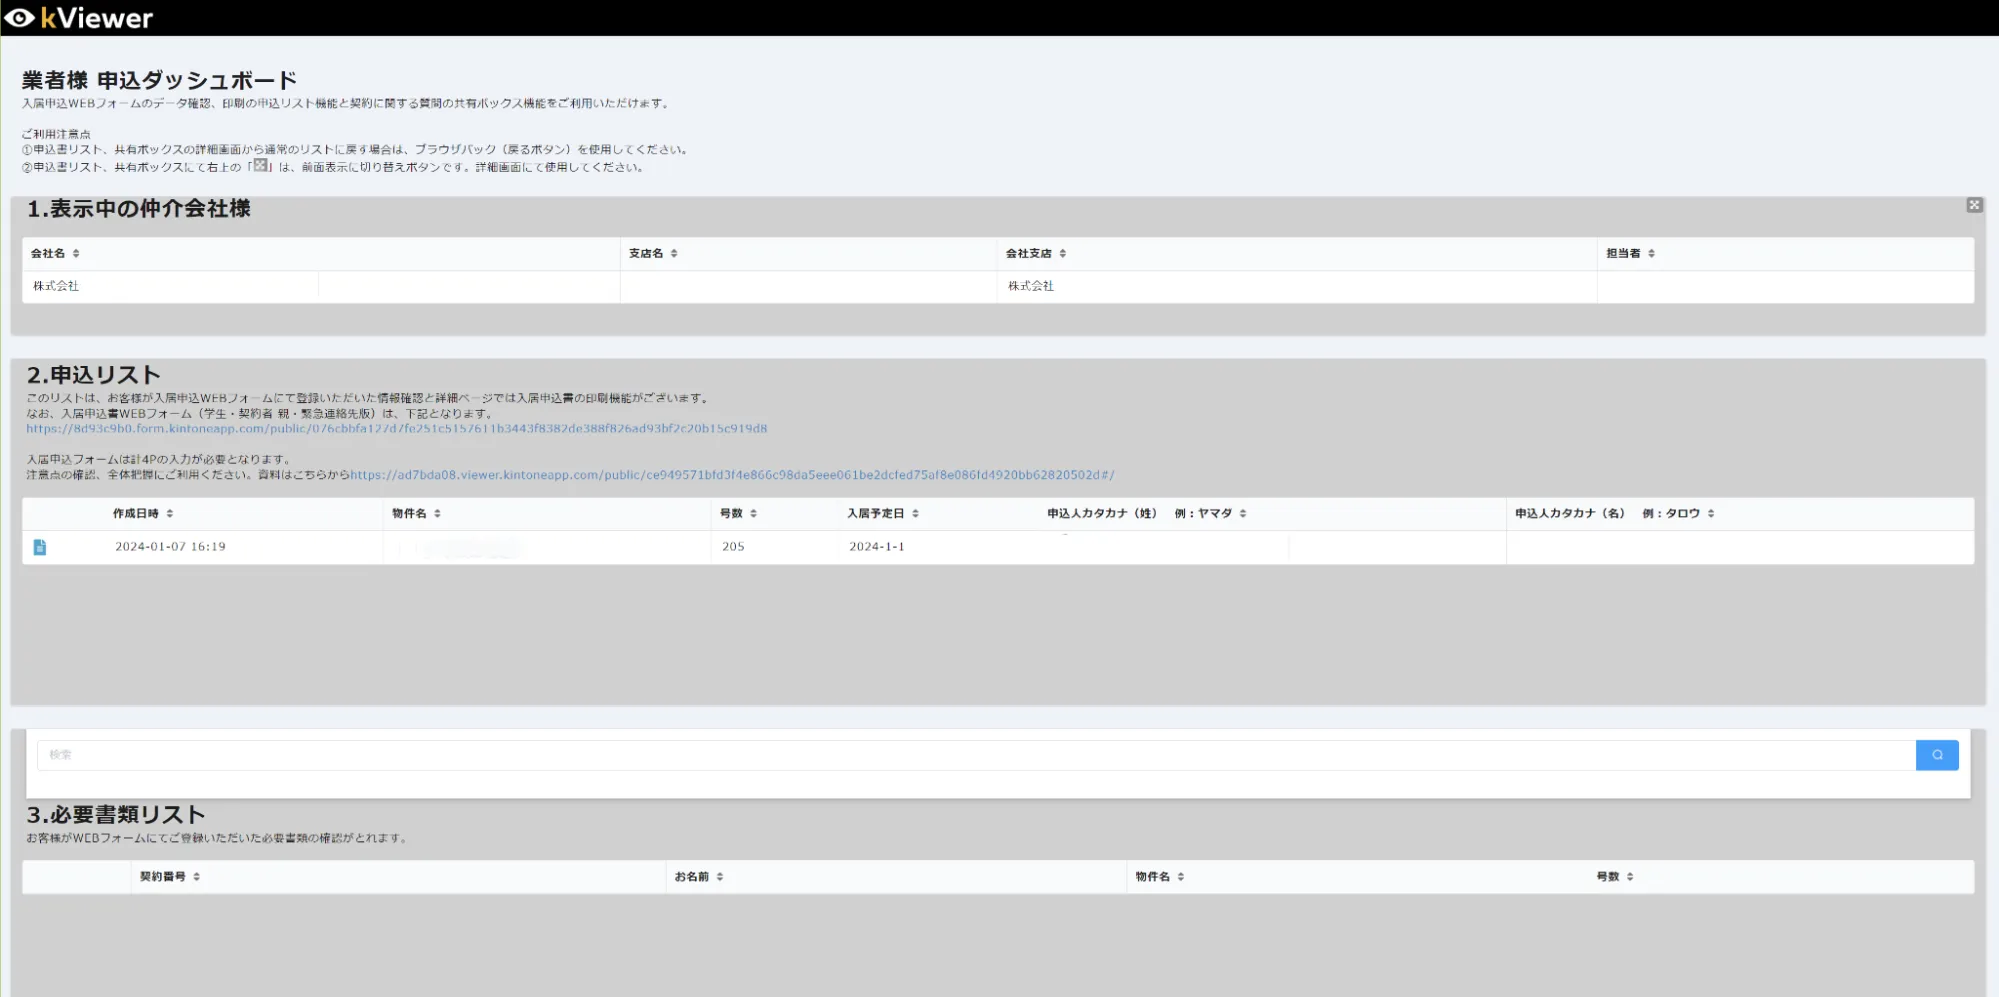Open the form.kintoneapp.com application form link
Image resolution: width=1999 pixels, height=997 pixels.
(x=396, y=429)
